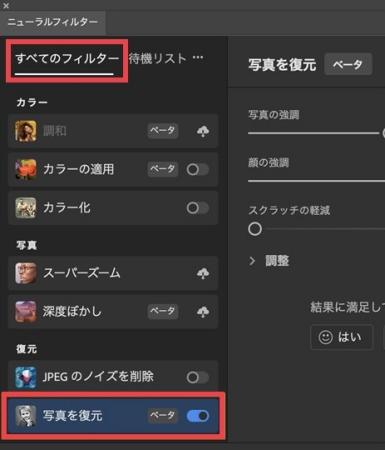
Task: Click the 写真を復元 thumbnail icon in list
Action: coord(26,416)
